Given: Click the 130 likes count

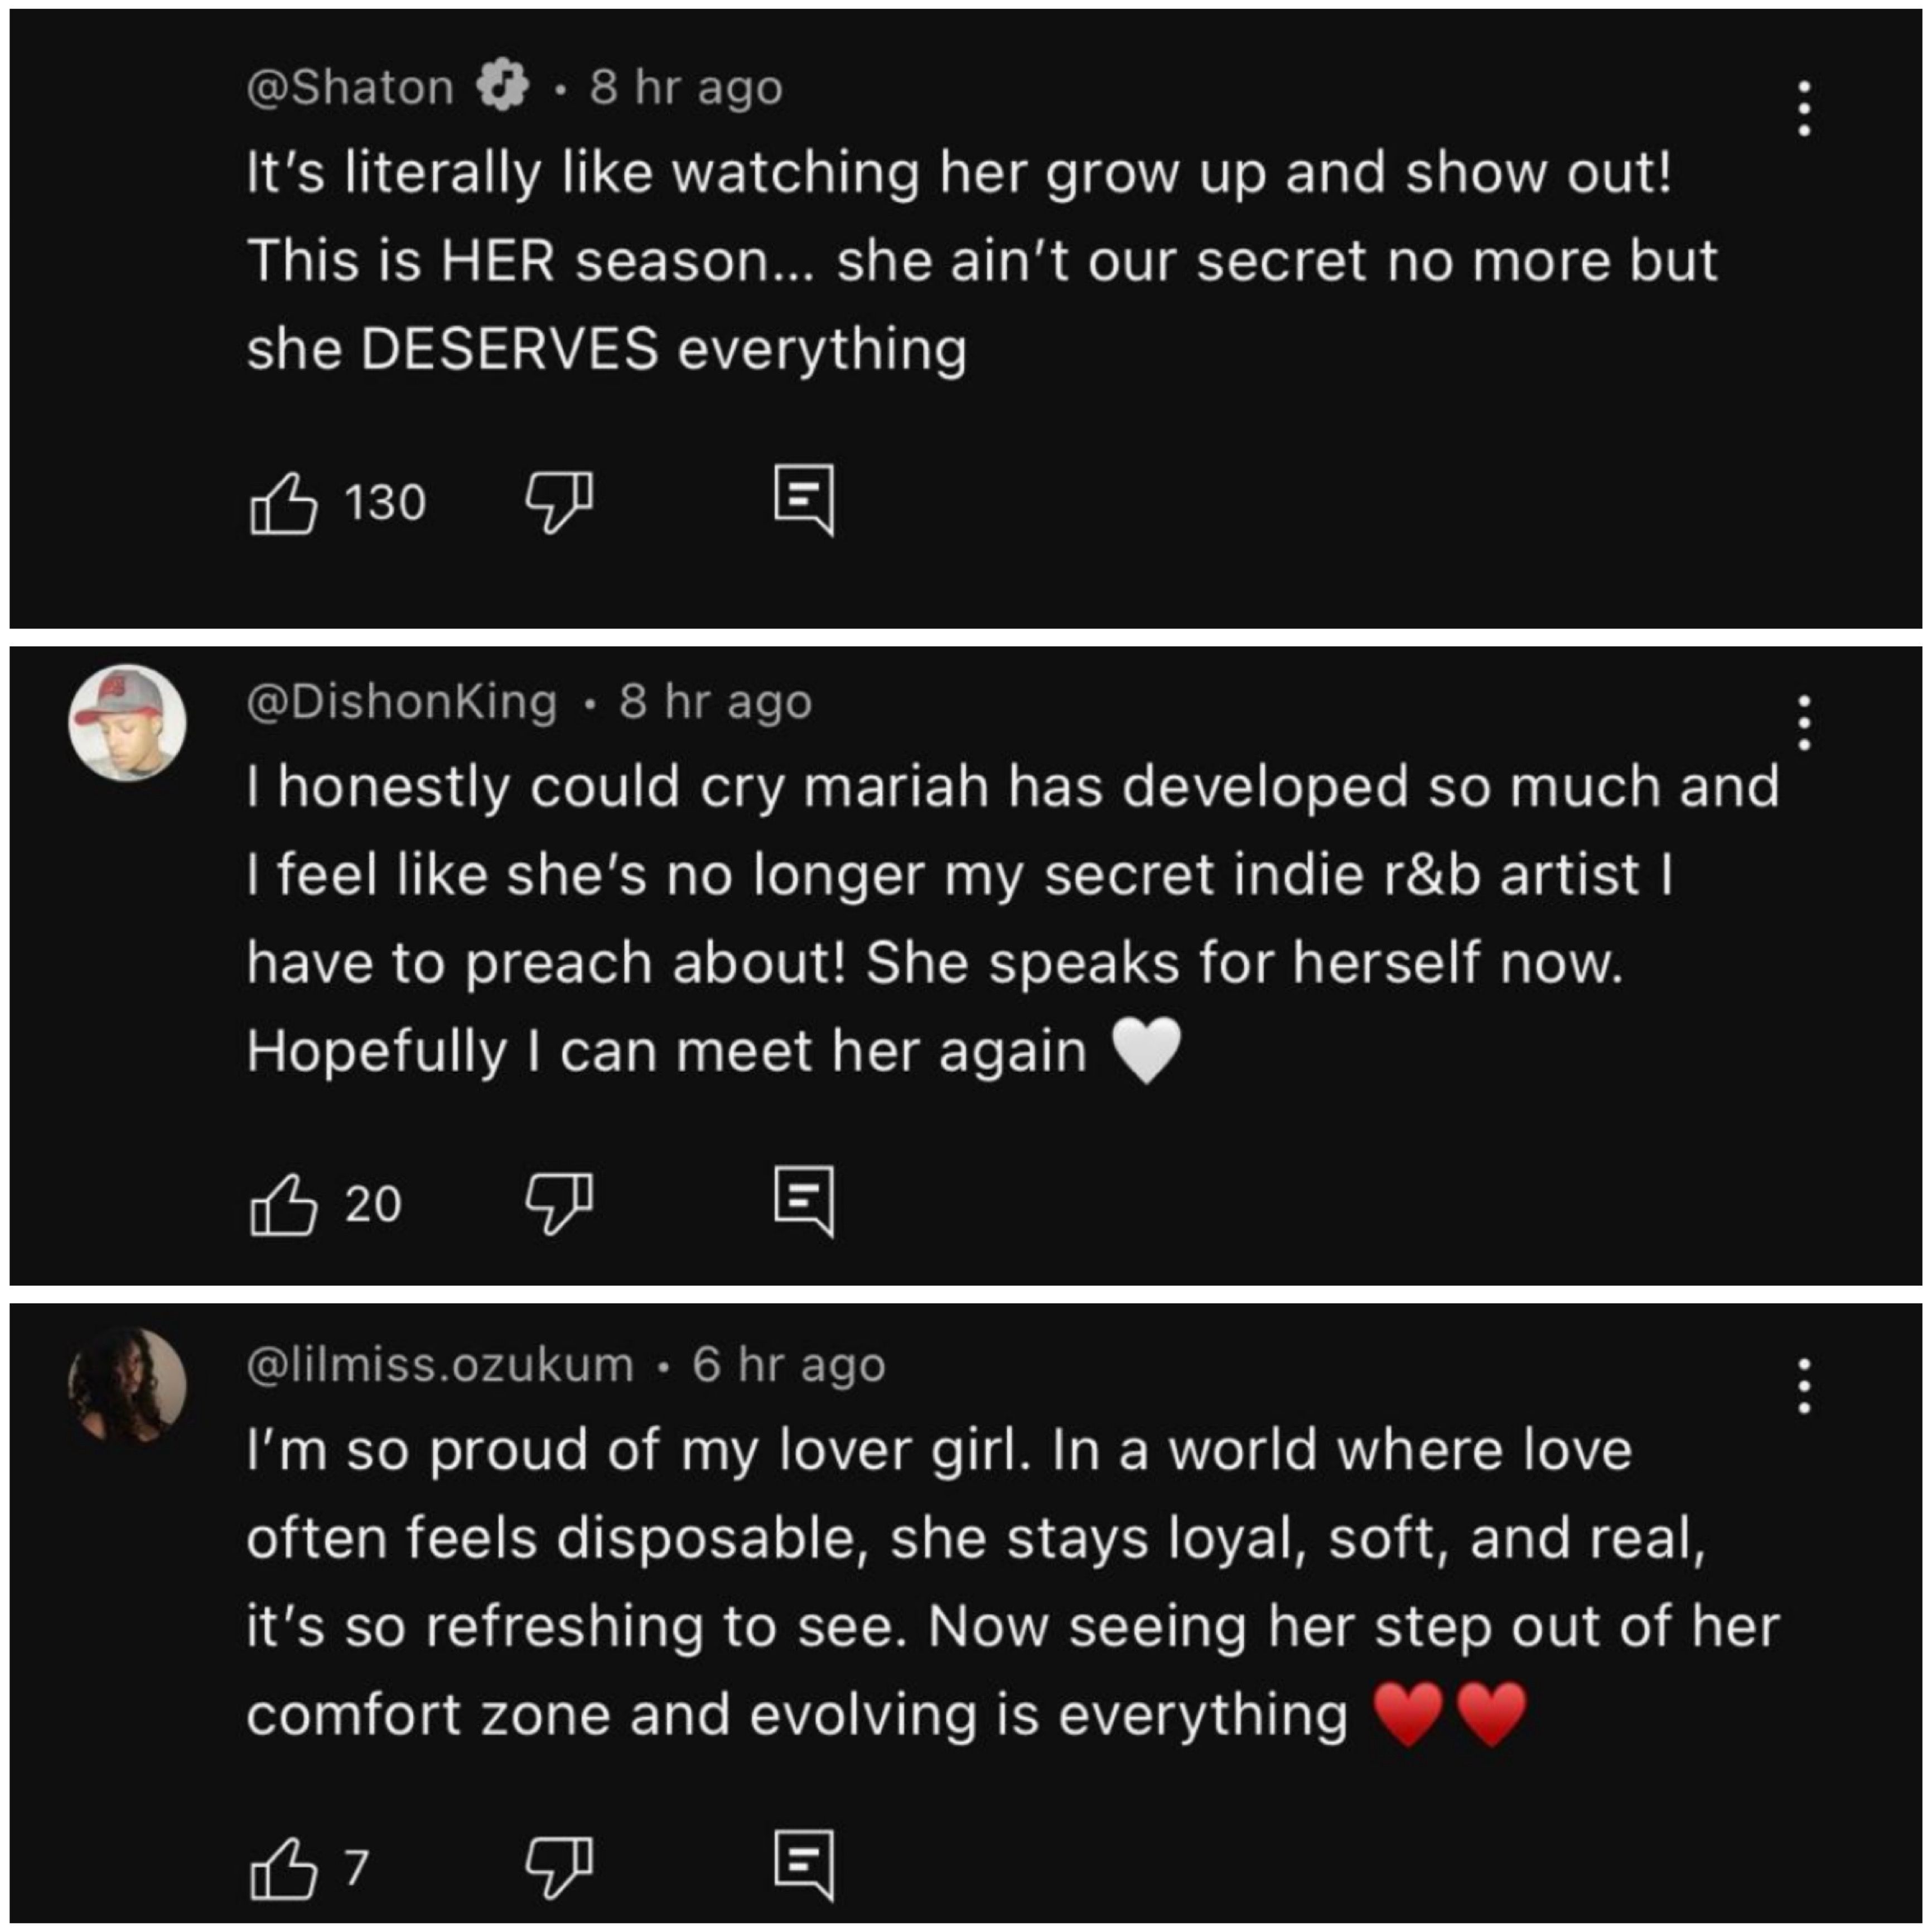Looking at the screenshot, I should (385, 502).
